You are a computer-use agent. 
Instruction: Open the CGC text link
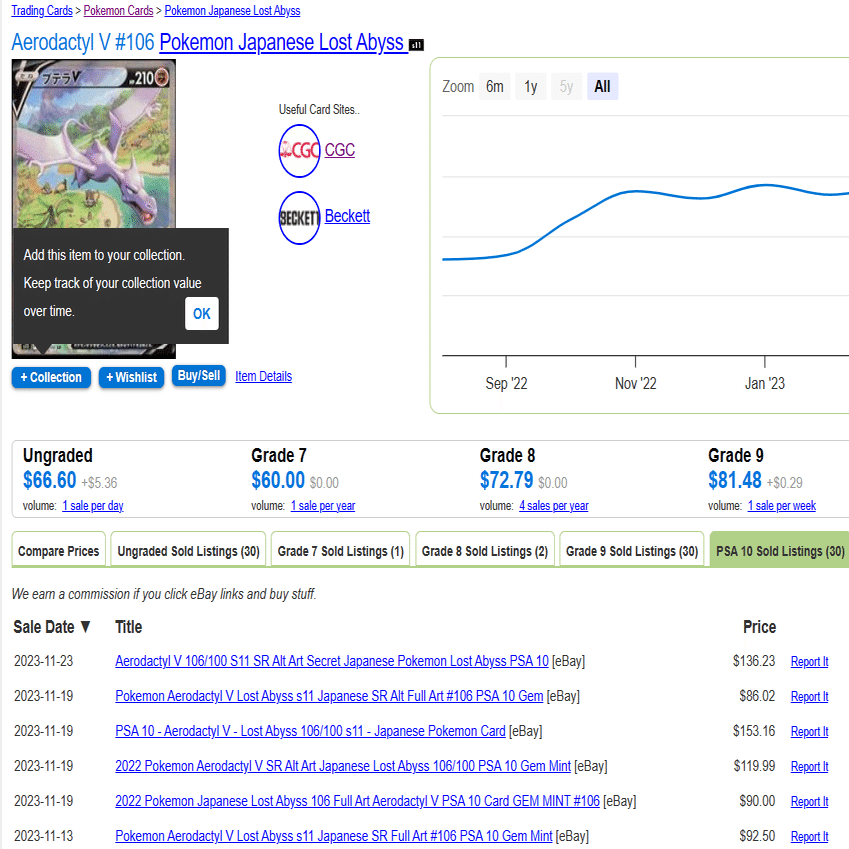point(339,149)
